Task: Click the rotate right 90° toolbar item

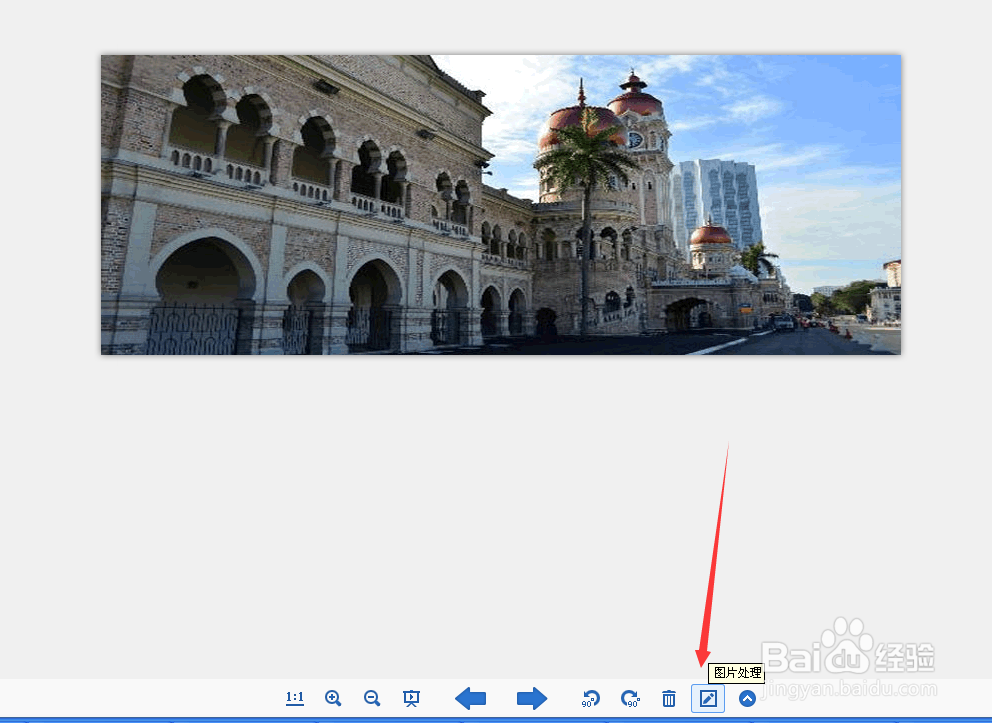Action: 629,699
